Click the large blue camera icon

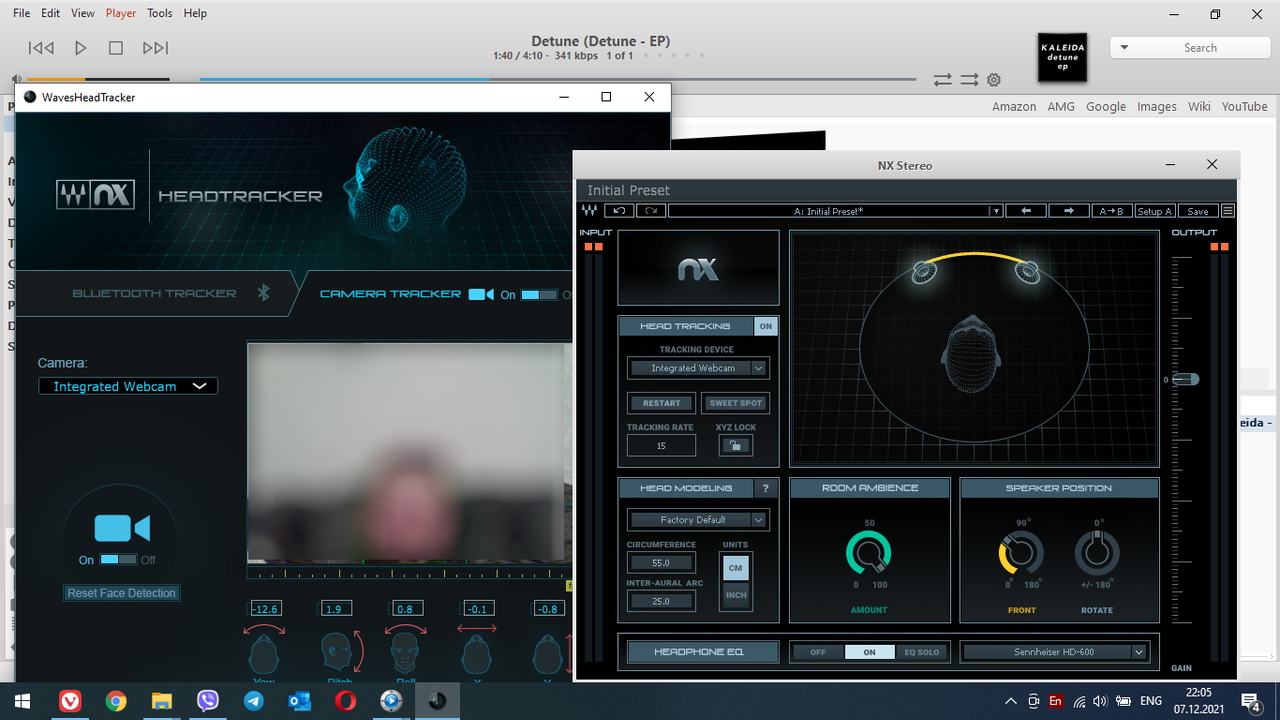[x=121, y=528]
